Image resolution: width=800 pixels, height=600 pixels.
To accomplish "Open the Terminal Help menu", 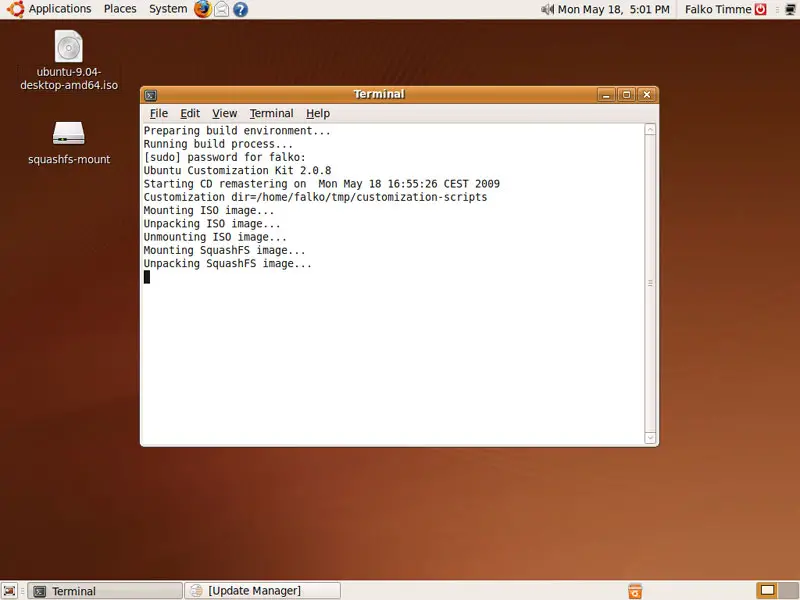I will [318, 113].
